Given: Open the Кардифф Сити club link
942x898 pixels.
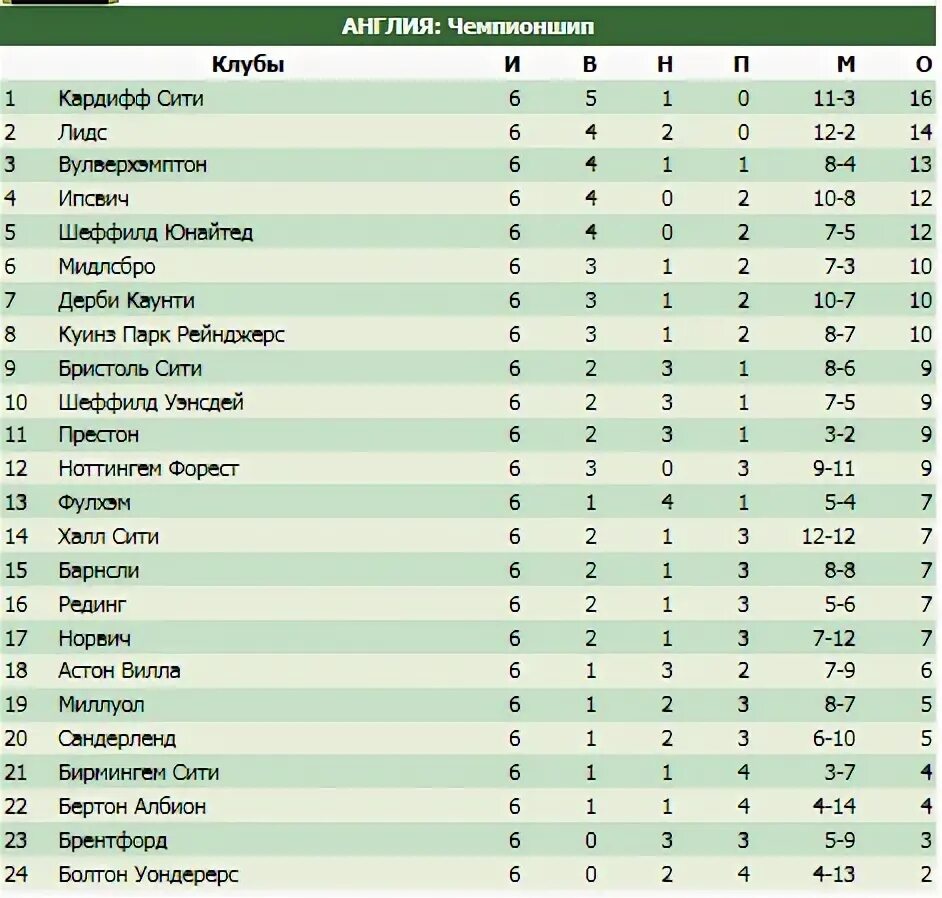Looking at the screenshot, I should coord(131,99).
